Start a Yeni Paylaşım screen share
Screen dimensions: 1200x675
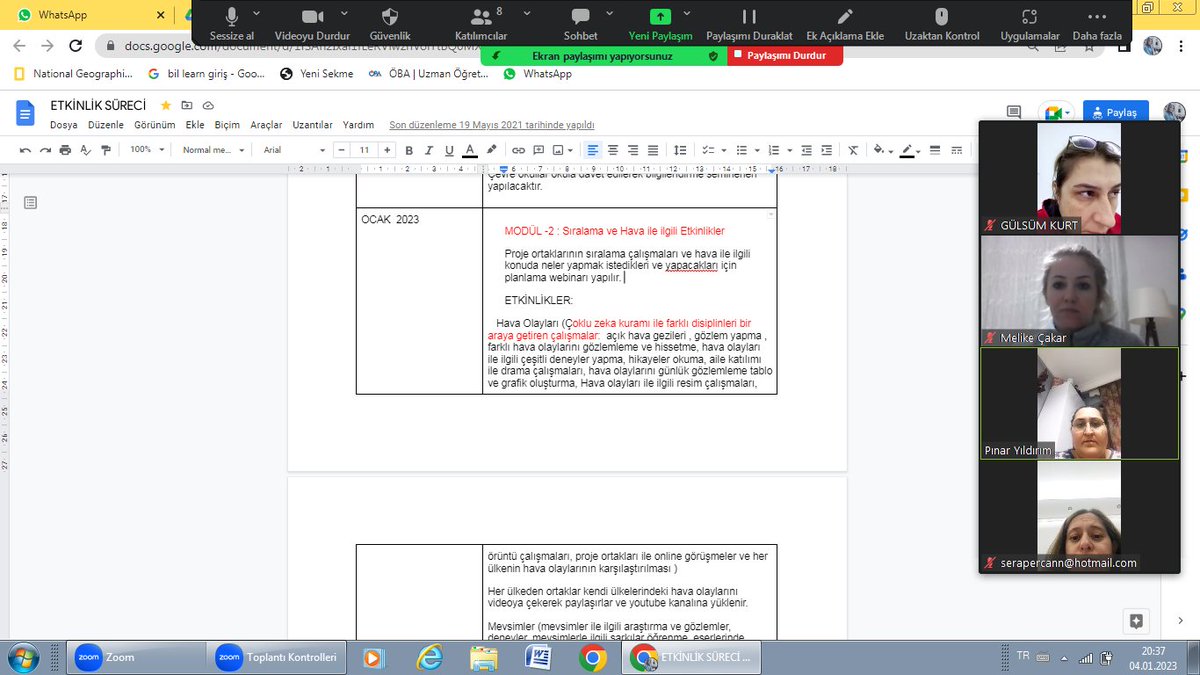pos(660,24)
